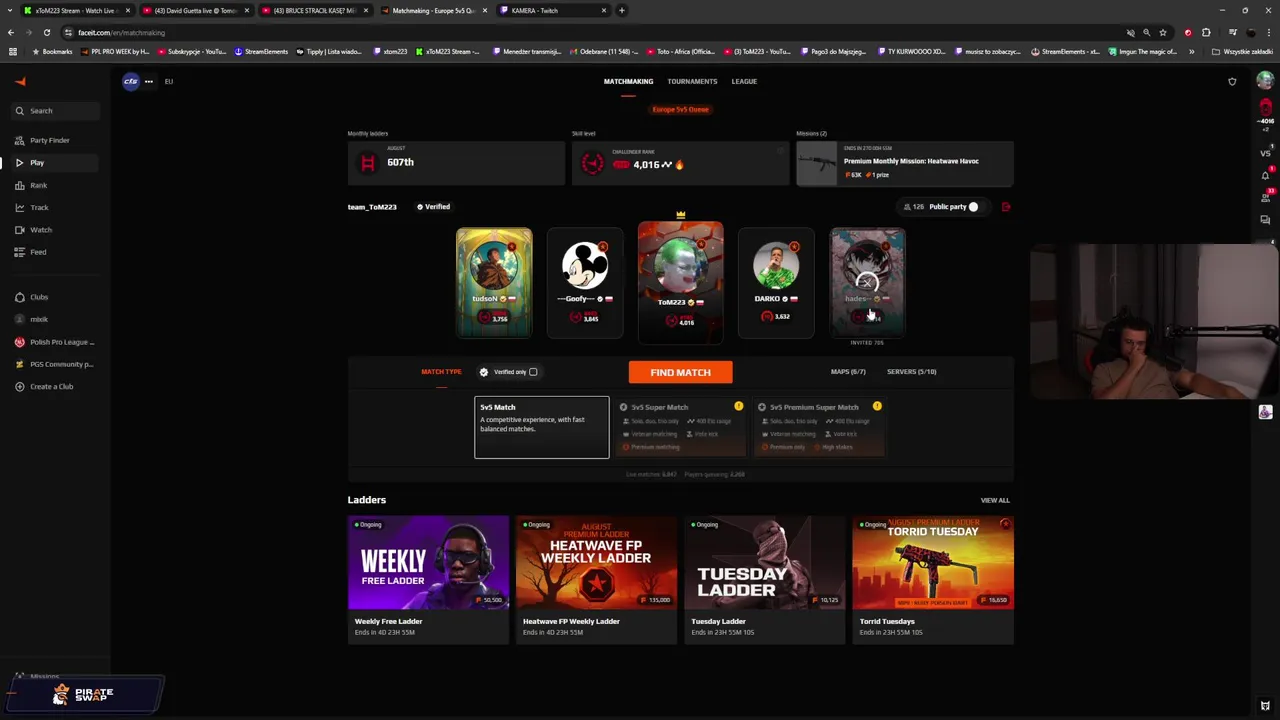This screenshot has height=720, width=1280.
Task: Open the Servers (5/10) selection
Action: (911, 372)
